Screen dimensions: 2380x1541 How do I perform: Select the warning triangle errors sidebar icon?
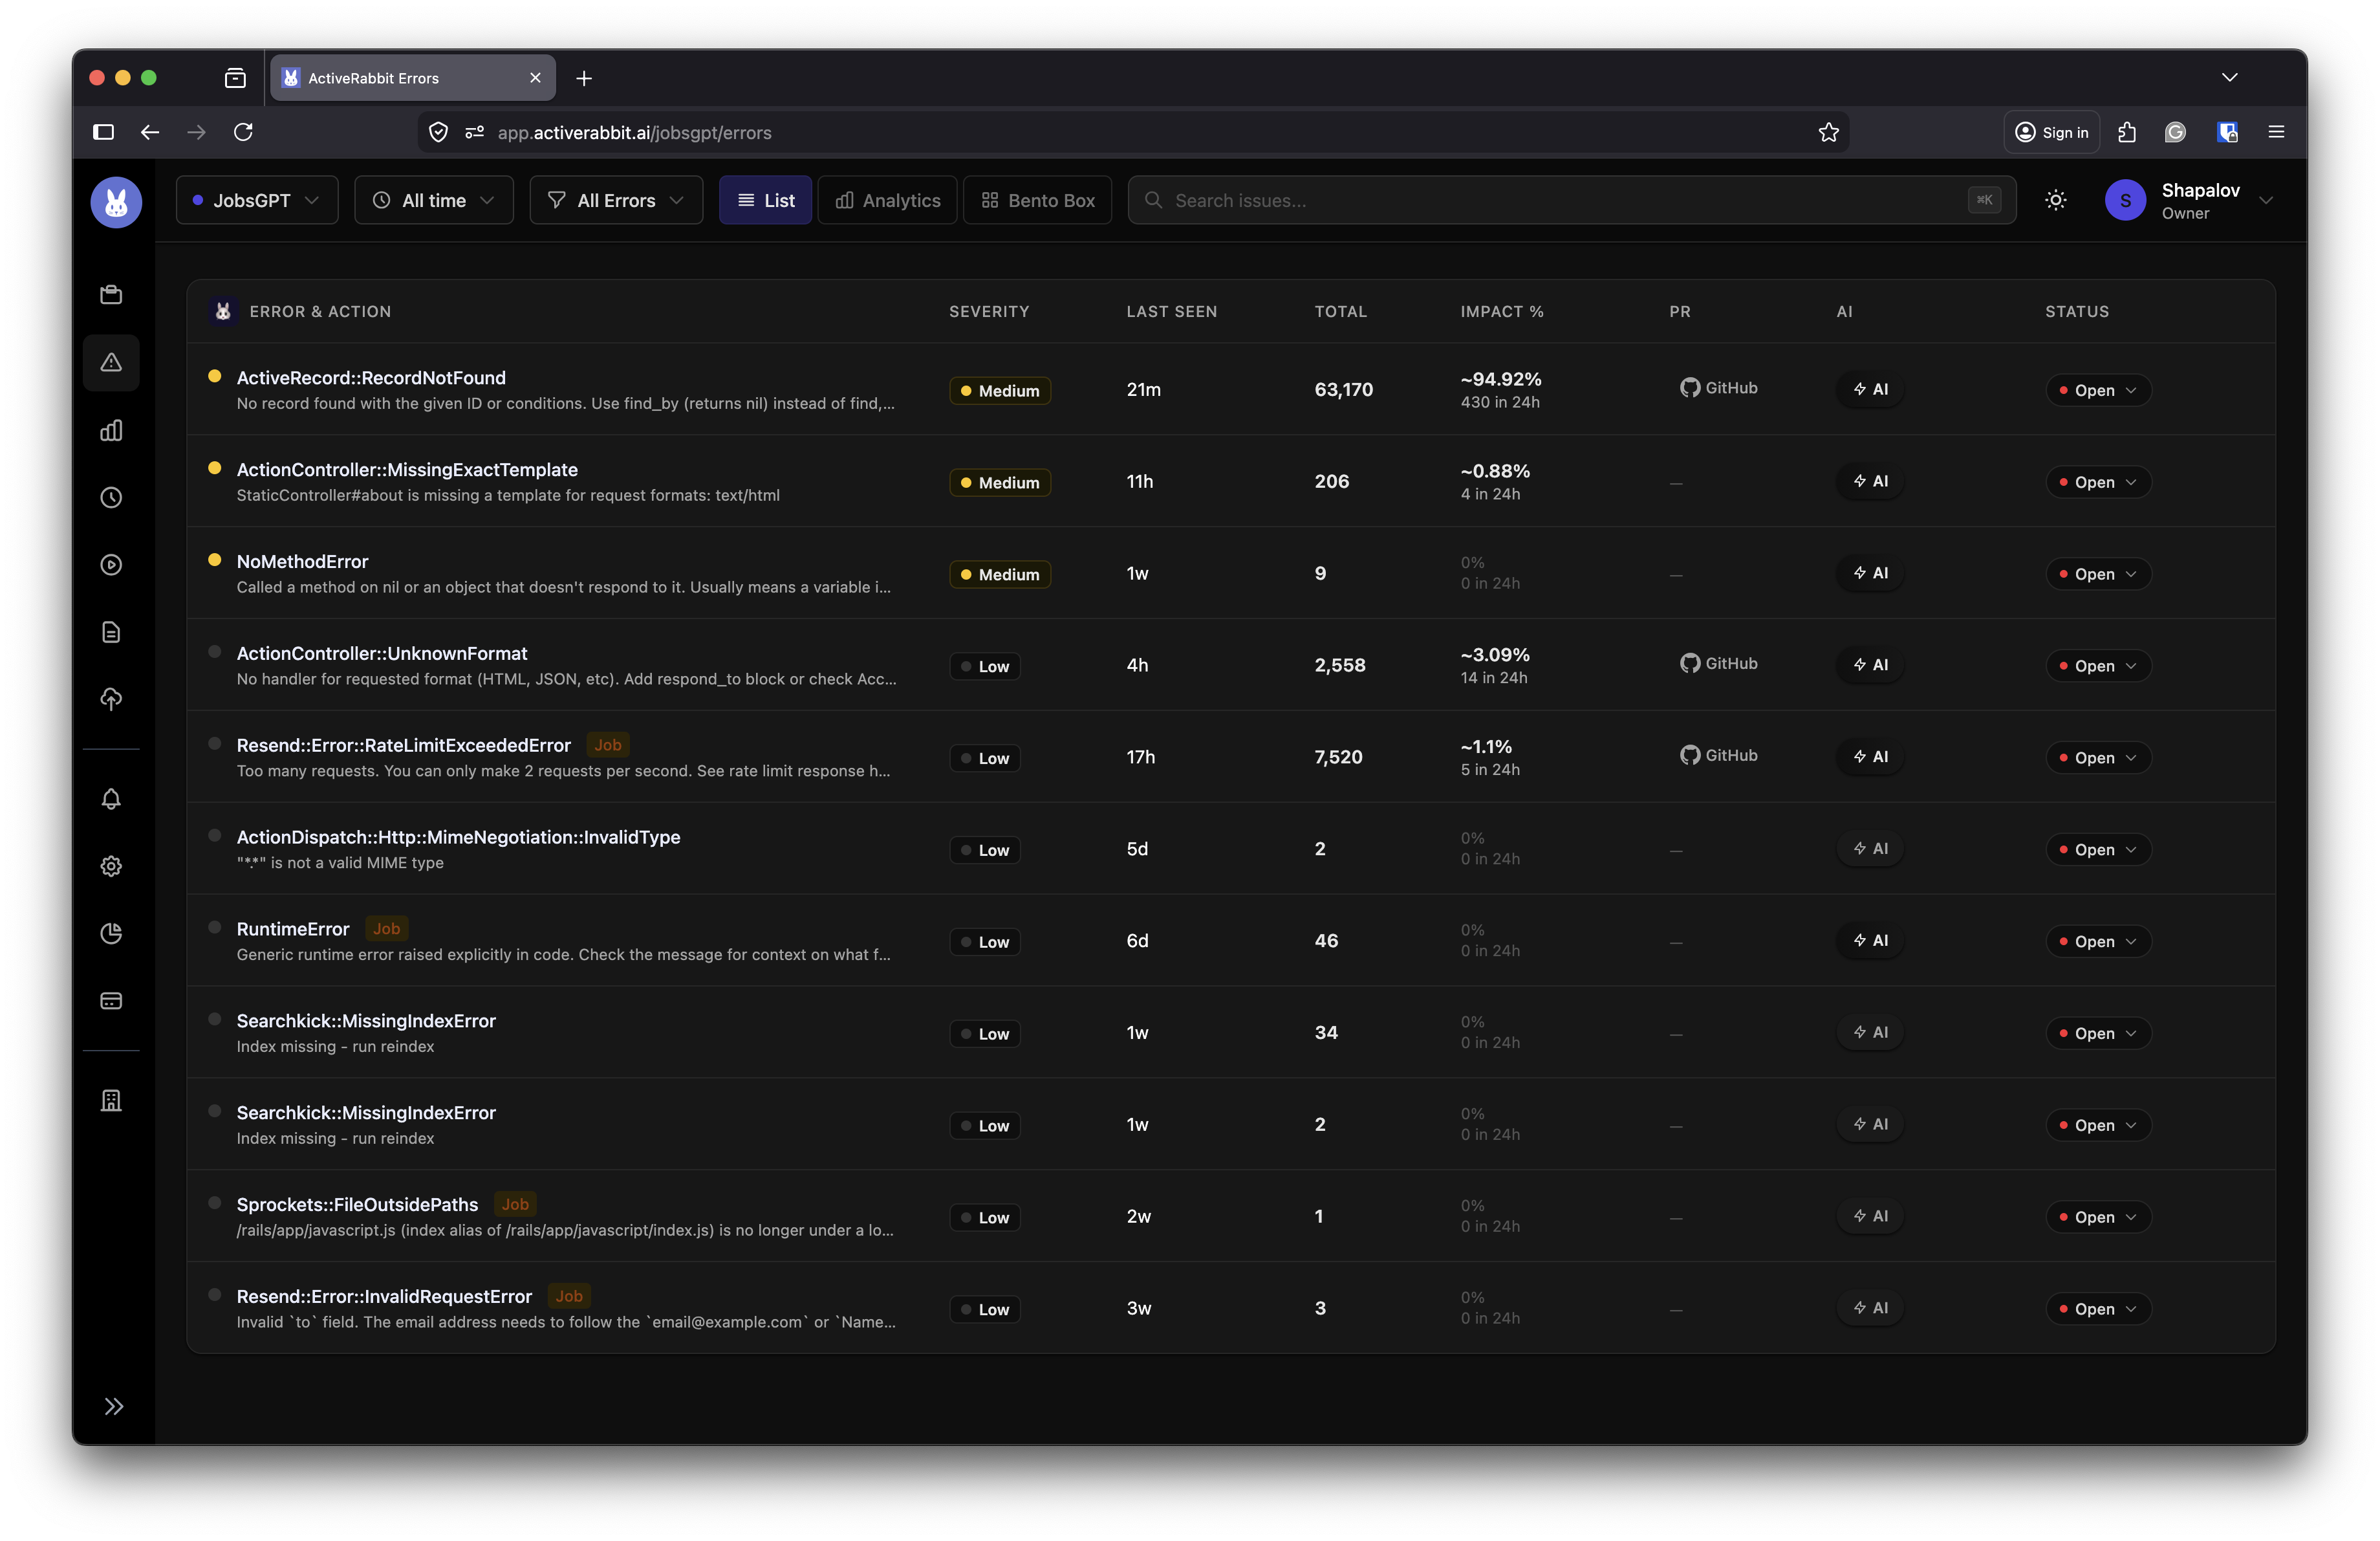click(x=111, y=362)
